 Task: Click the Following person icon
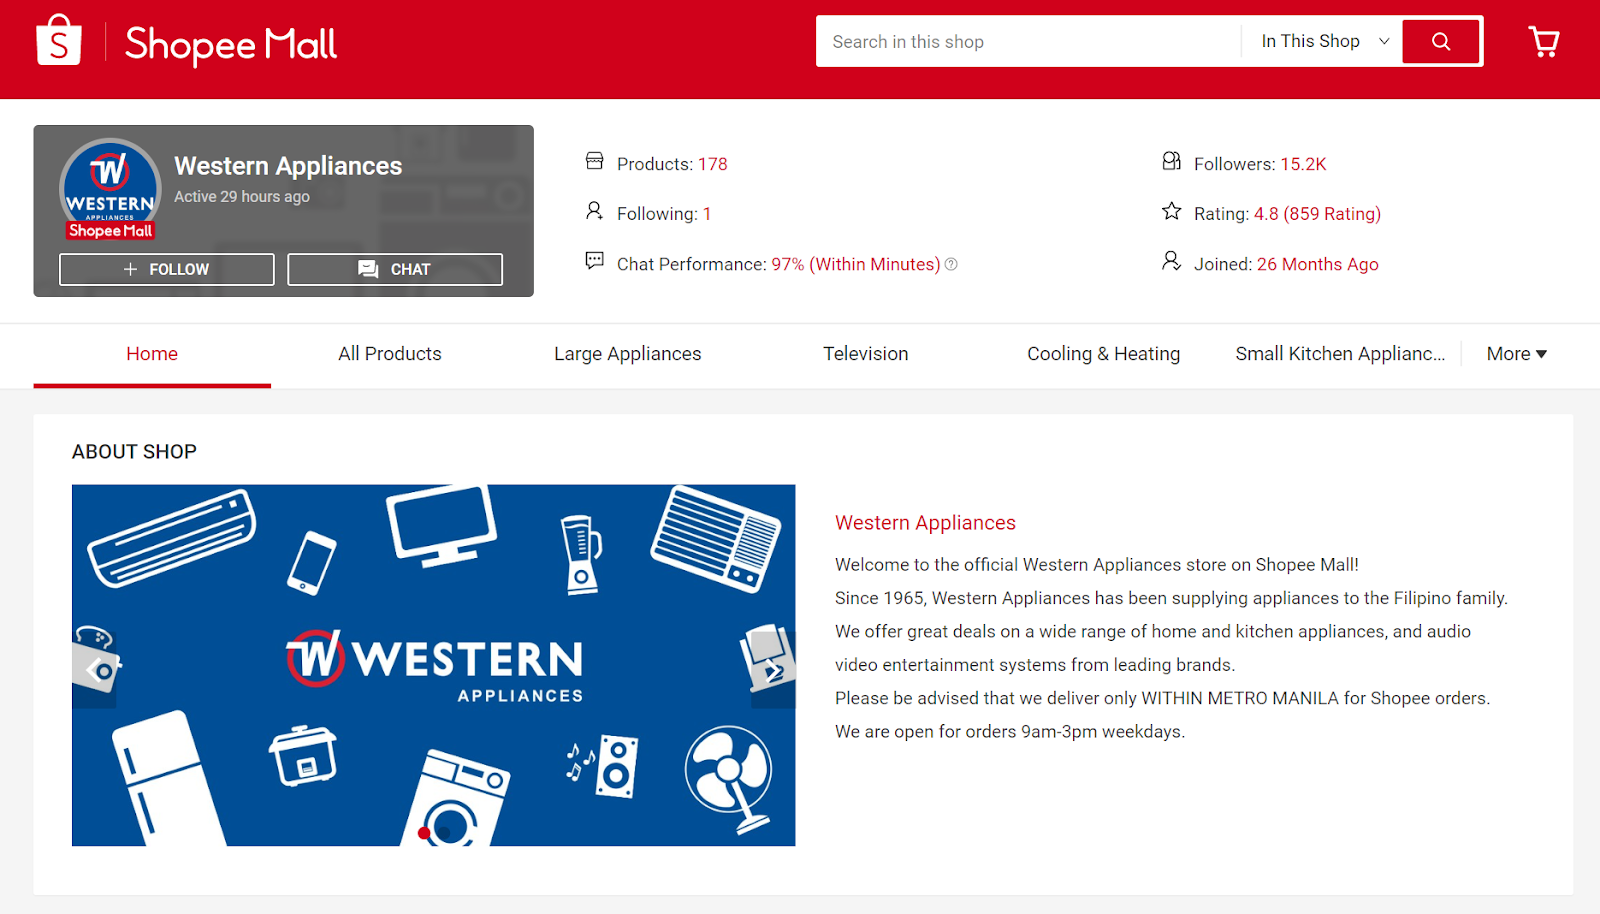pos(594,211)
